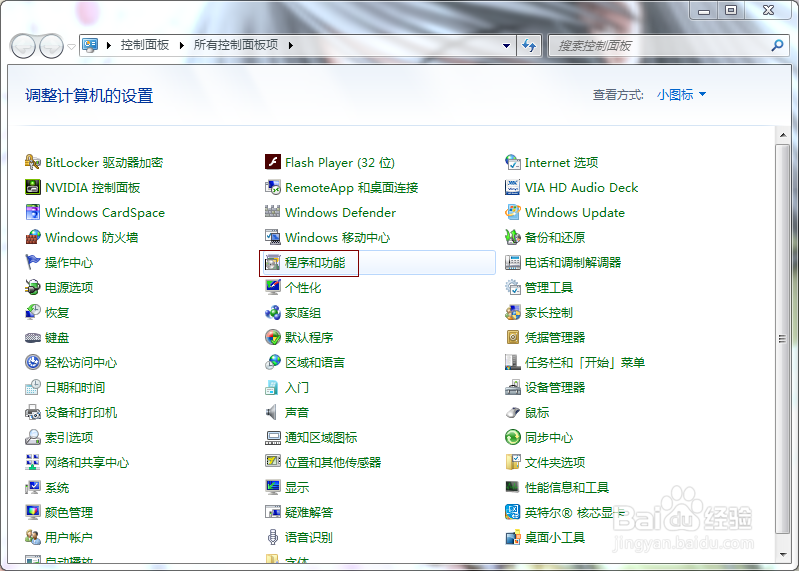Open the recent pages arrow beside navigation buttons
Viewport: 799px width, 571px height.
pyautogui.click(x=71, y=46)
